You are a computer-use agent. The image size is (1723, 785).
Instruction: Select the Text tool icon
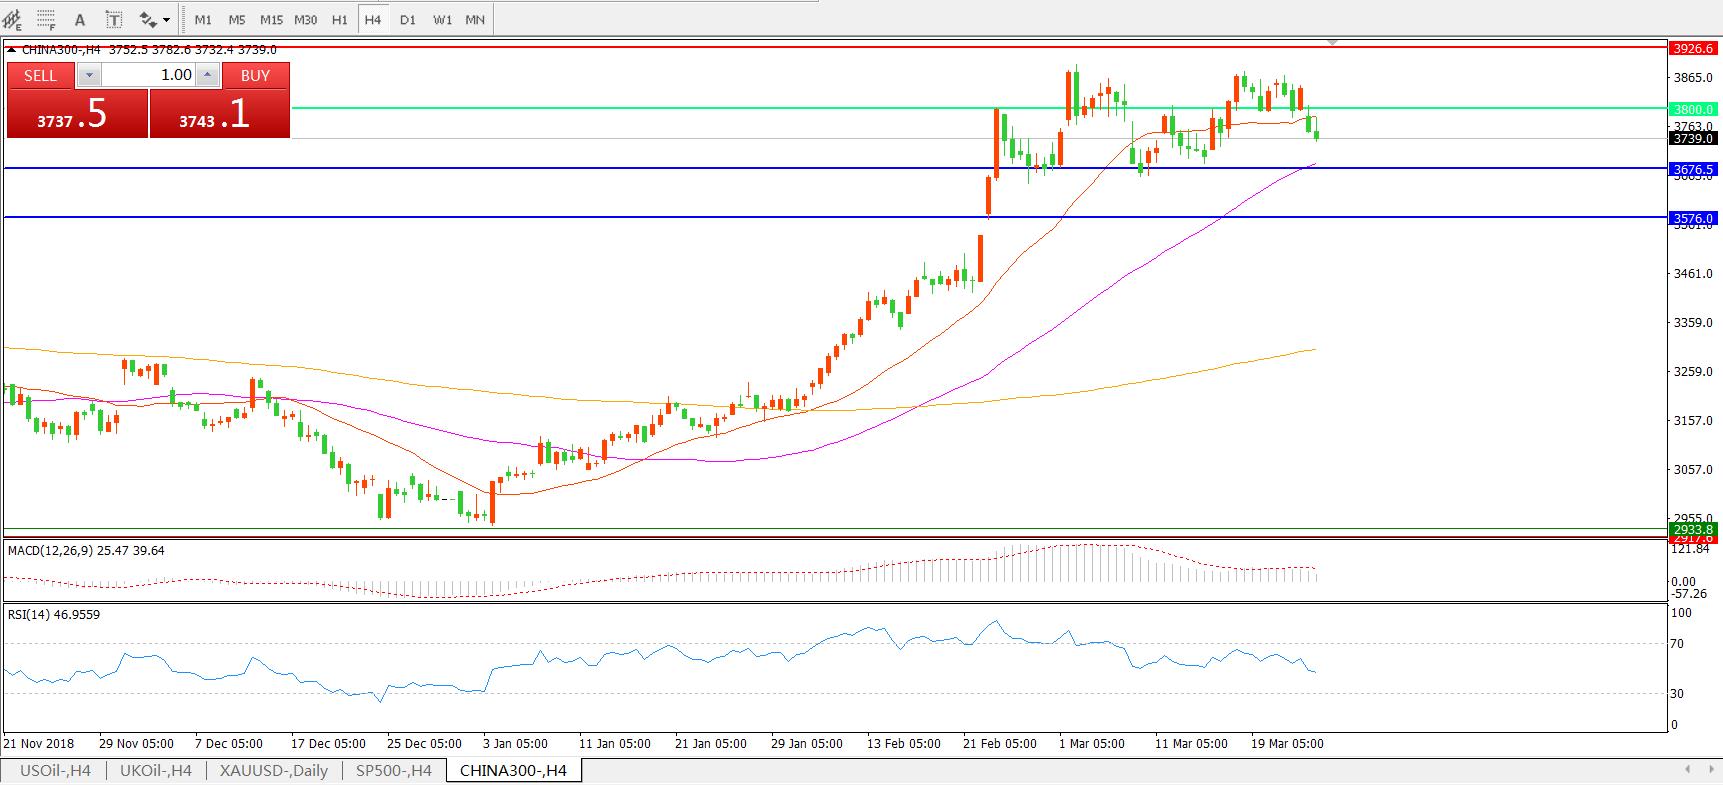point(80,19)
